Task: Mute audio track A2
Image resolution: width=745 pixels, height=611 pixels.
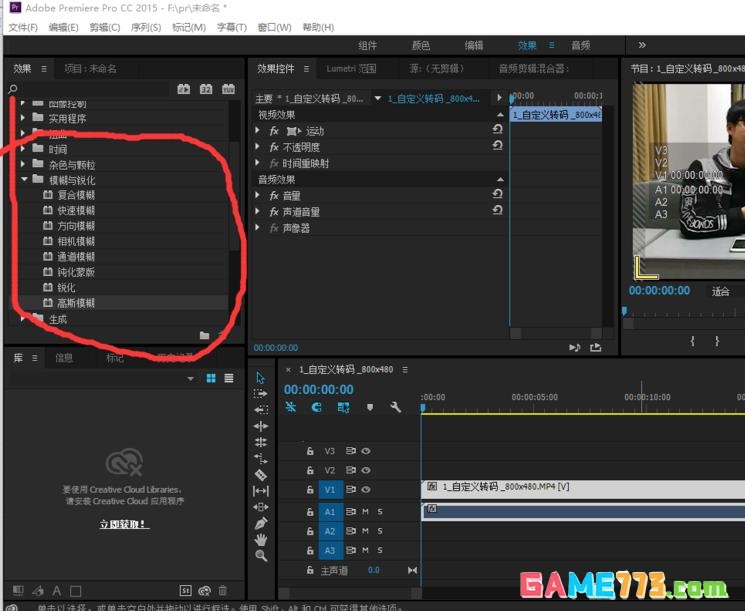Action: coord(365,531)
